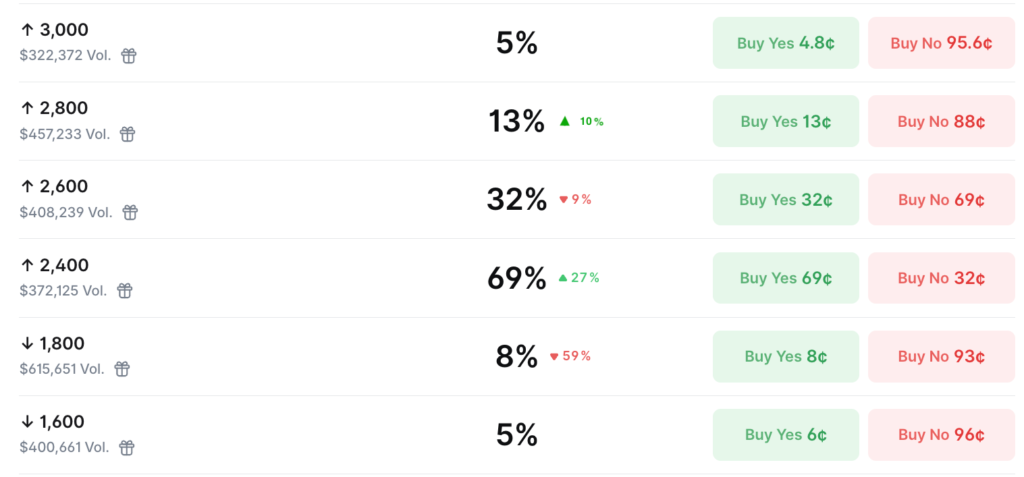
Task: Click the 69% chance value
Action: [x=516, y=278]
